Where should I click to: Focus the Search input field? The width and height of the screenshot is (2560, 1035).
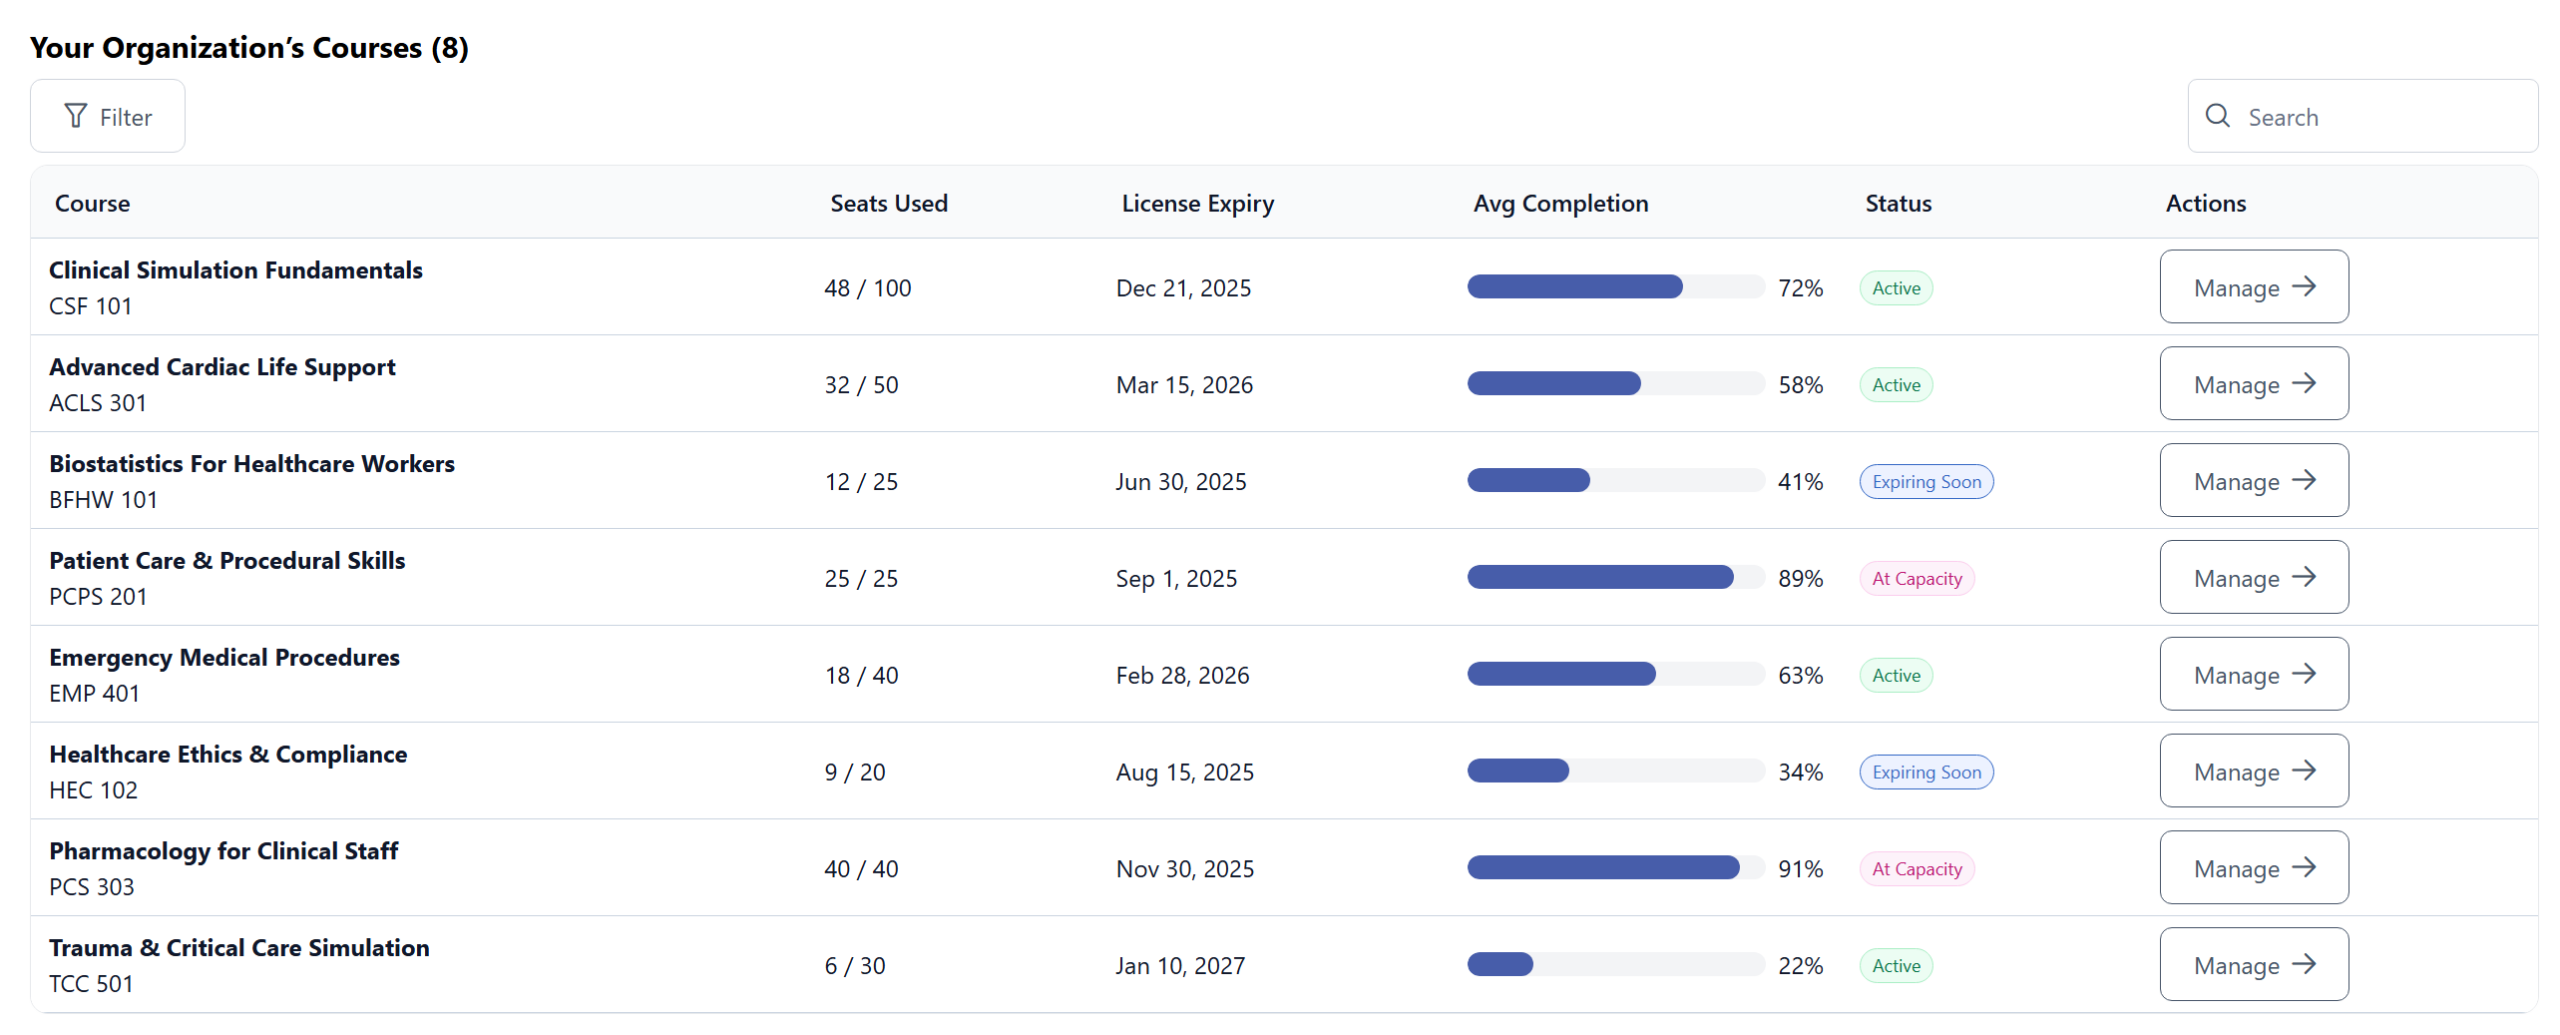[2361, 116]
